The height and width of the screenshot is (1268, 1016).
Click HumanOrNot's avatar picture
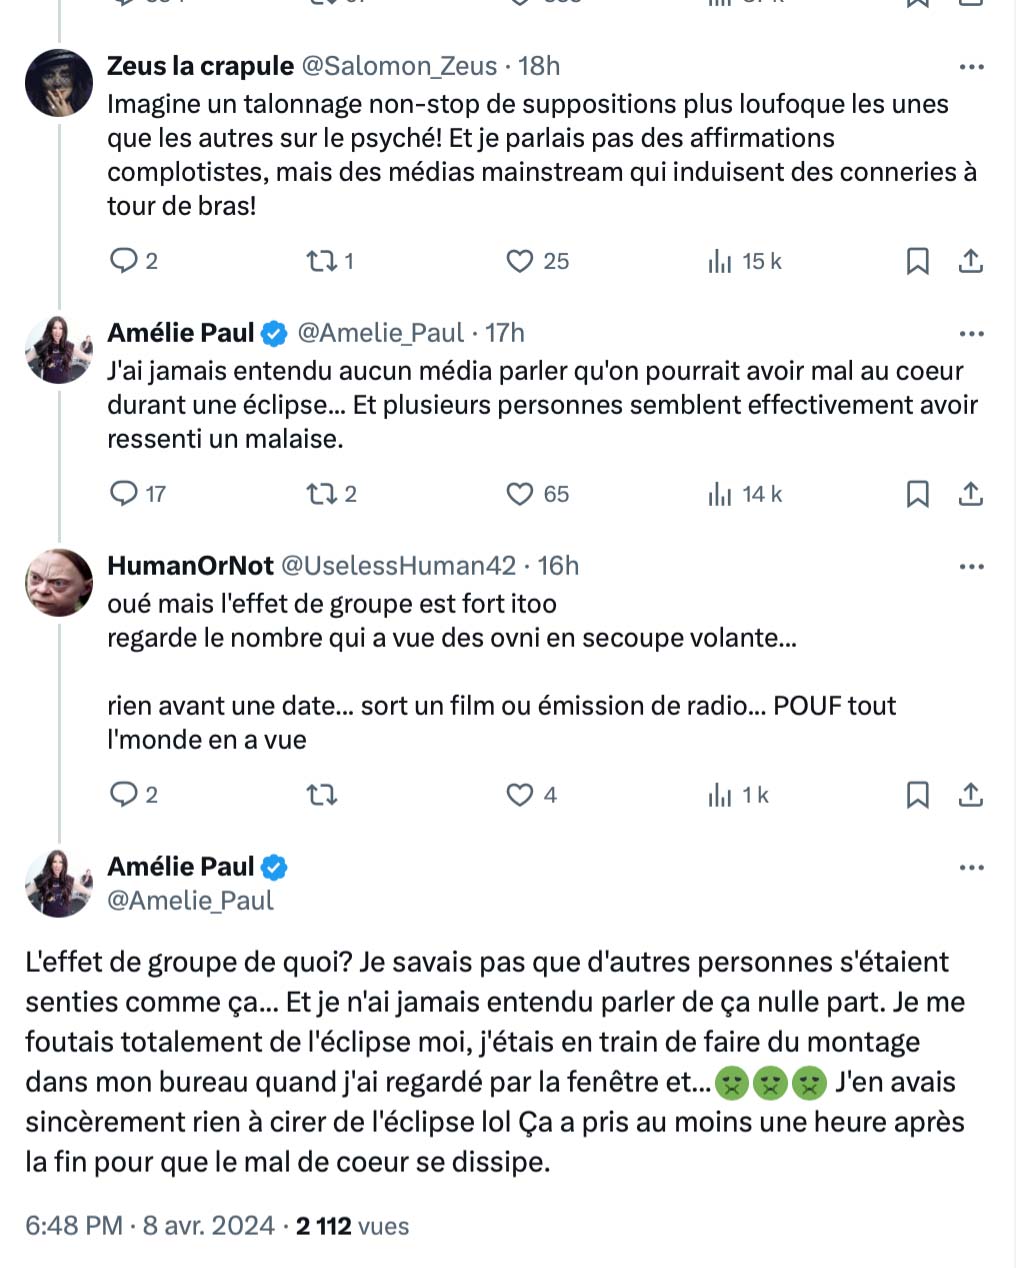pos(59,582)
